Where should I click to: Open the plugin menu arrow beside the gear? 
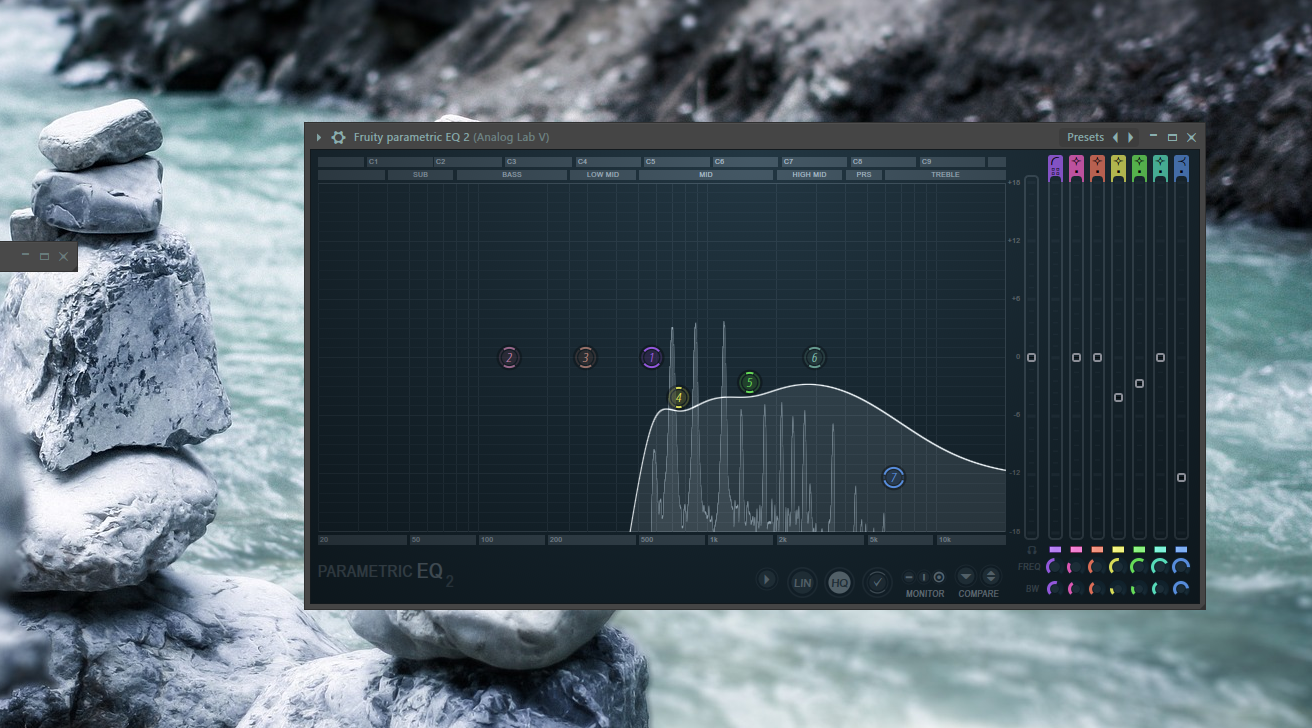tap(319, 137)
